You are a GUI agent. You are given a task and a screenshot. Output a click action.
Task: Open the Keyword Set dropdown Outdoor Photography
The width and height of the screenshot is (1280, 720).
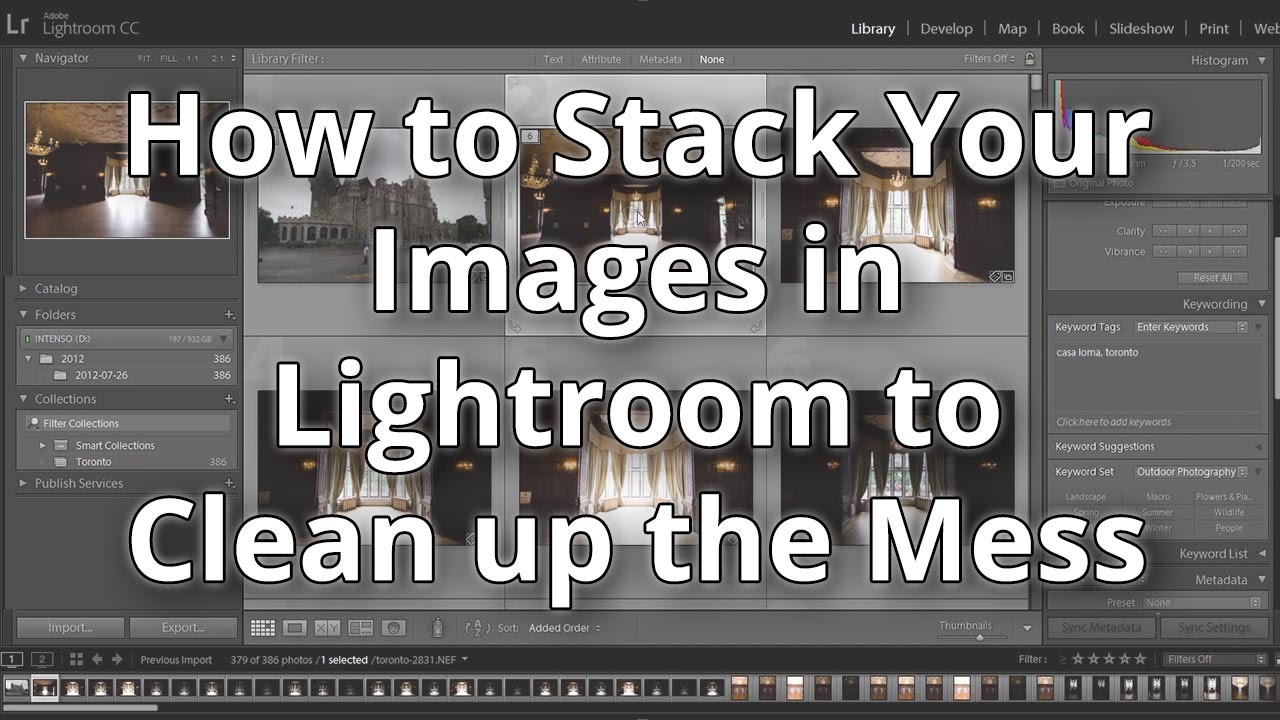[x=1190, y=472]
